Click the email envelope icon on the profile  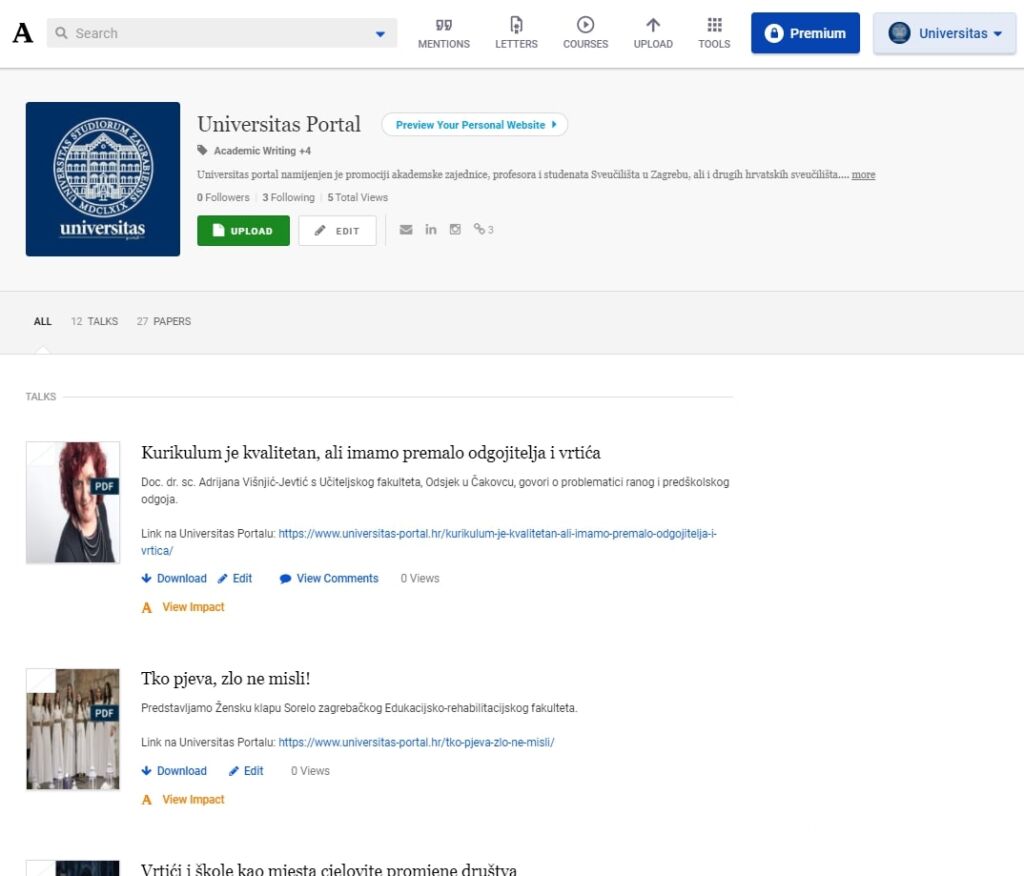pyautogui.click(x=406, y=229)
